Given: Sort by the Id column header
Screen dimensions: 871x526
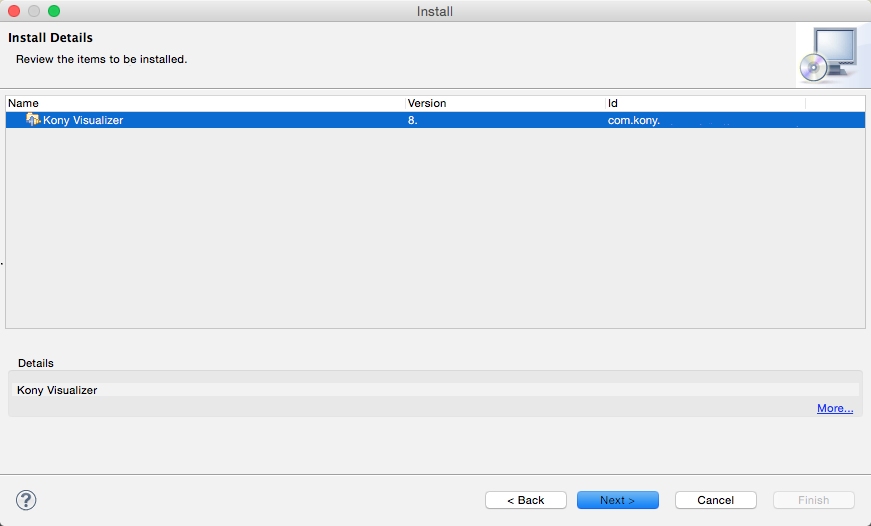Looking at the screenshot, I should 705,103.
